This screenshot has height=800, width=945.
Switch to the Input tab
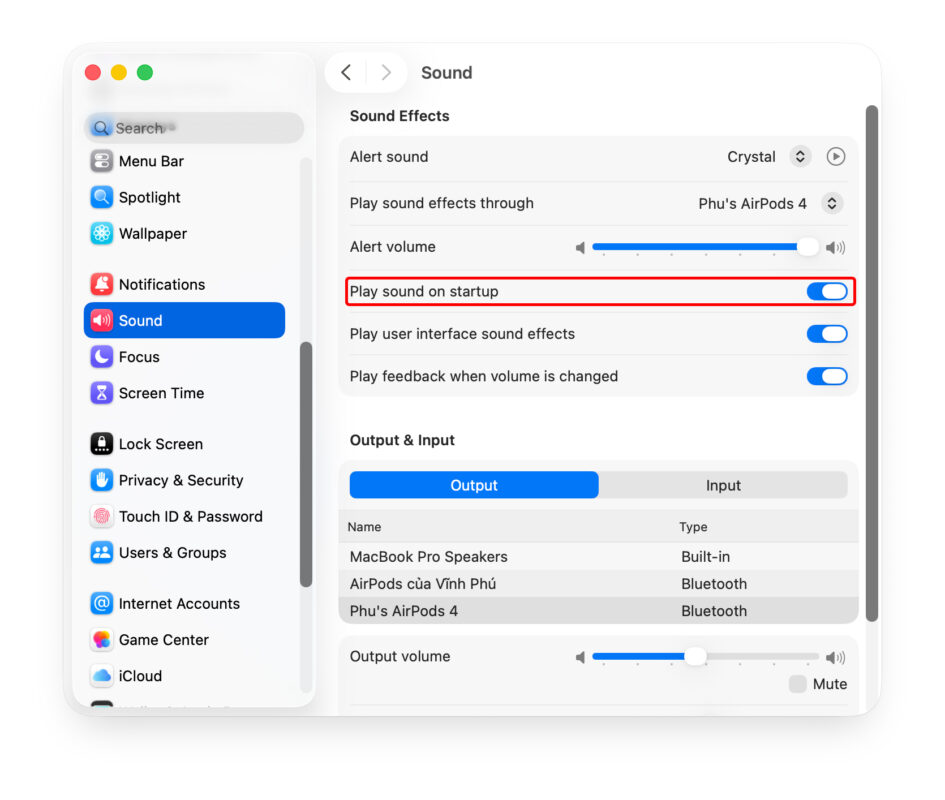pyautogui.click(x=723, y=485)
